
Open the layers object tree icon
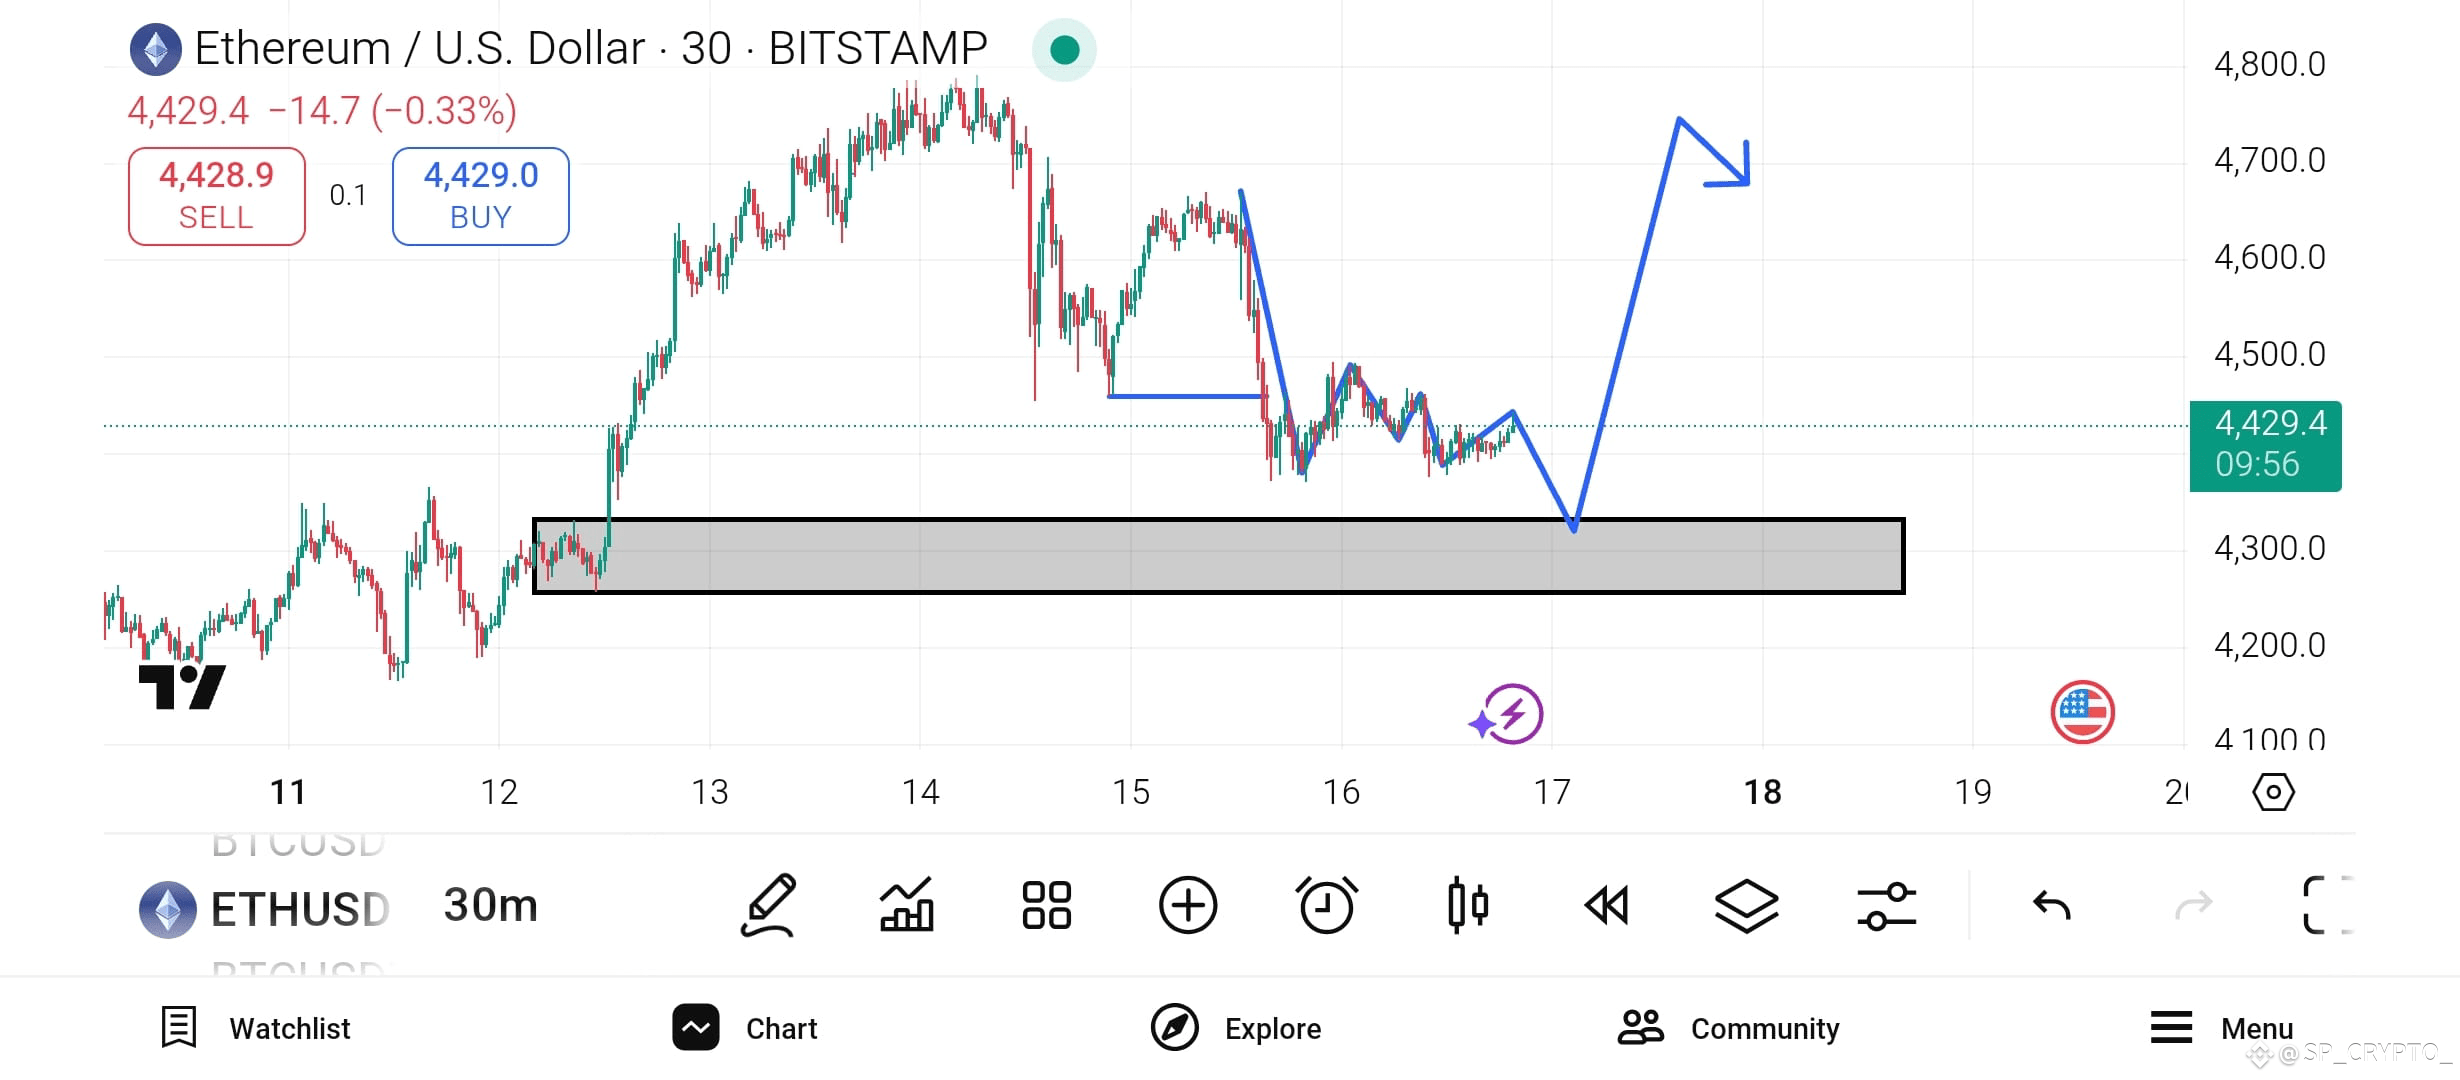tap(1746, 906)
